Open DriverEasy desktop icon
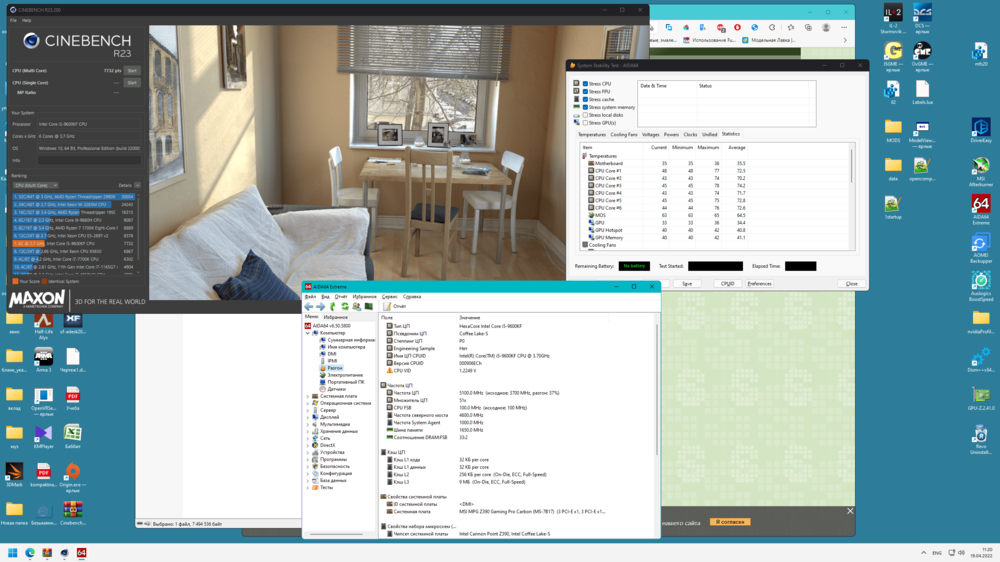This screenshot has height=562, width=1000. pos(981,130)
